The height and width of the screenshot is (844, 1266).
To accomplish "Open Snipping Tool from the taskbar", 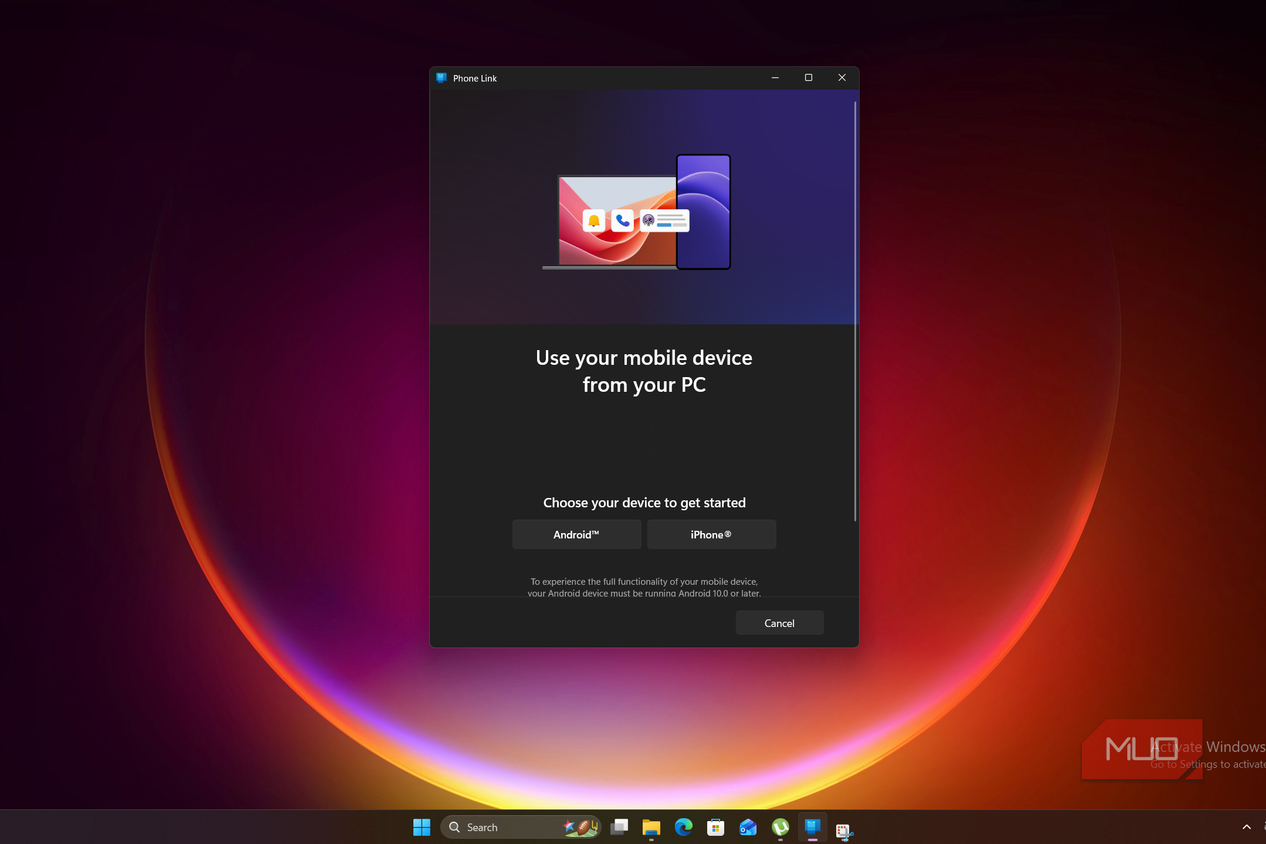I will (844, 829).
